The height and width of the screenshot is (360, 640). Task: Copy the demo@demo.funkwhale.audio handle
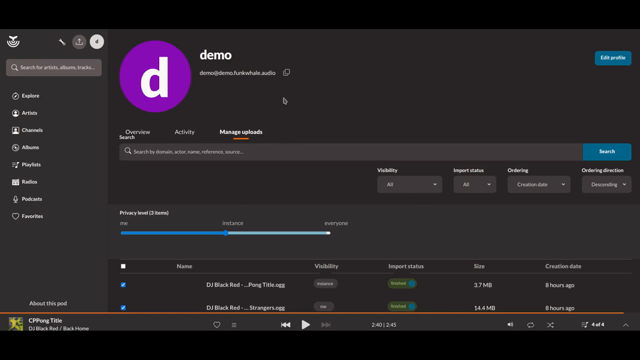[287, 73]
